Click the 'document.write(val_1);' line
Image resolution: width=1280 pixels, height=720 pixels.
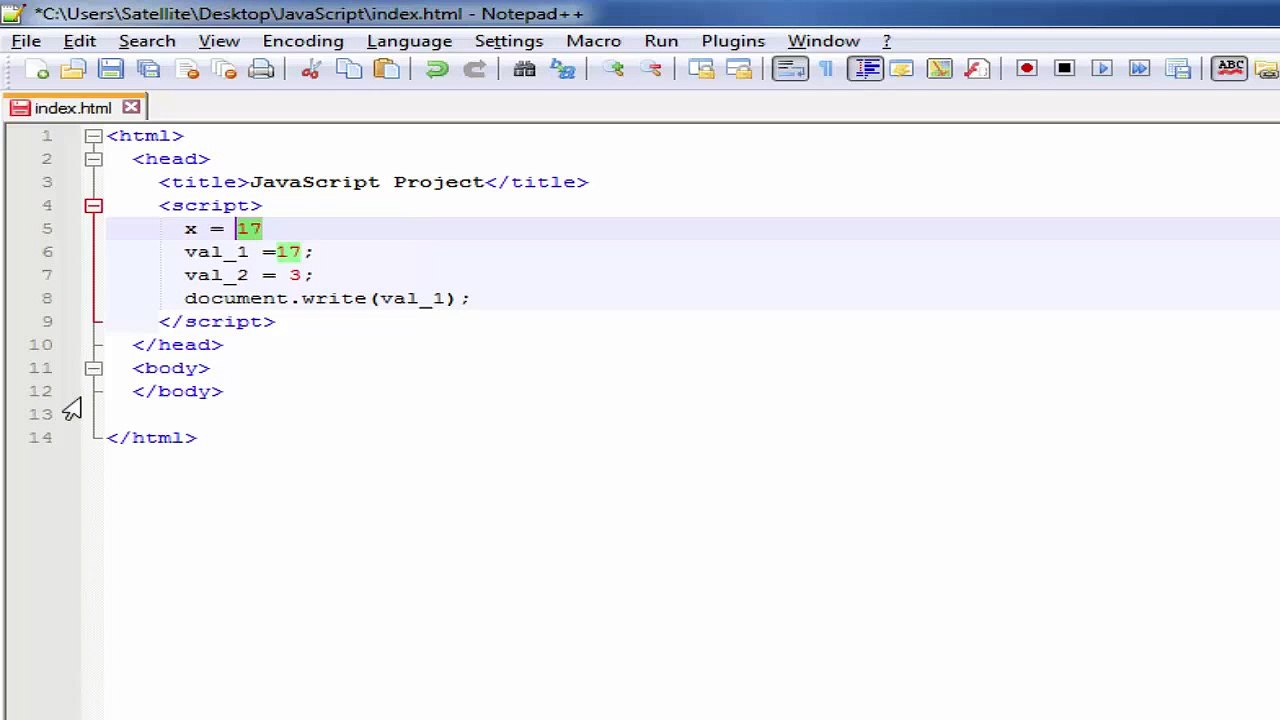tap(327, 298)
